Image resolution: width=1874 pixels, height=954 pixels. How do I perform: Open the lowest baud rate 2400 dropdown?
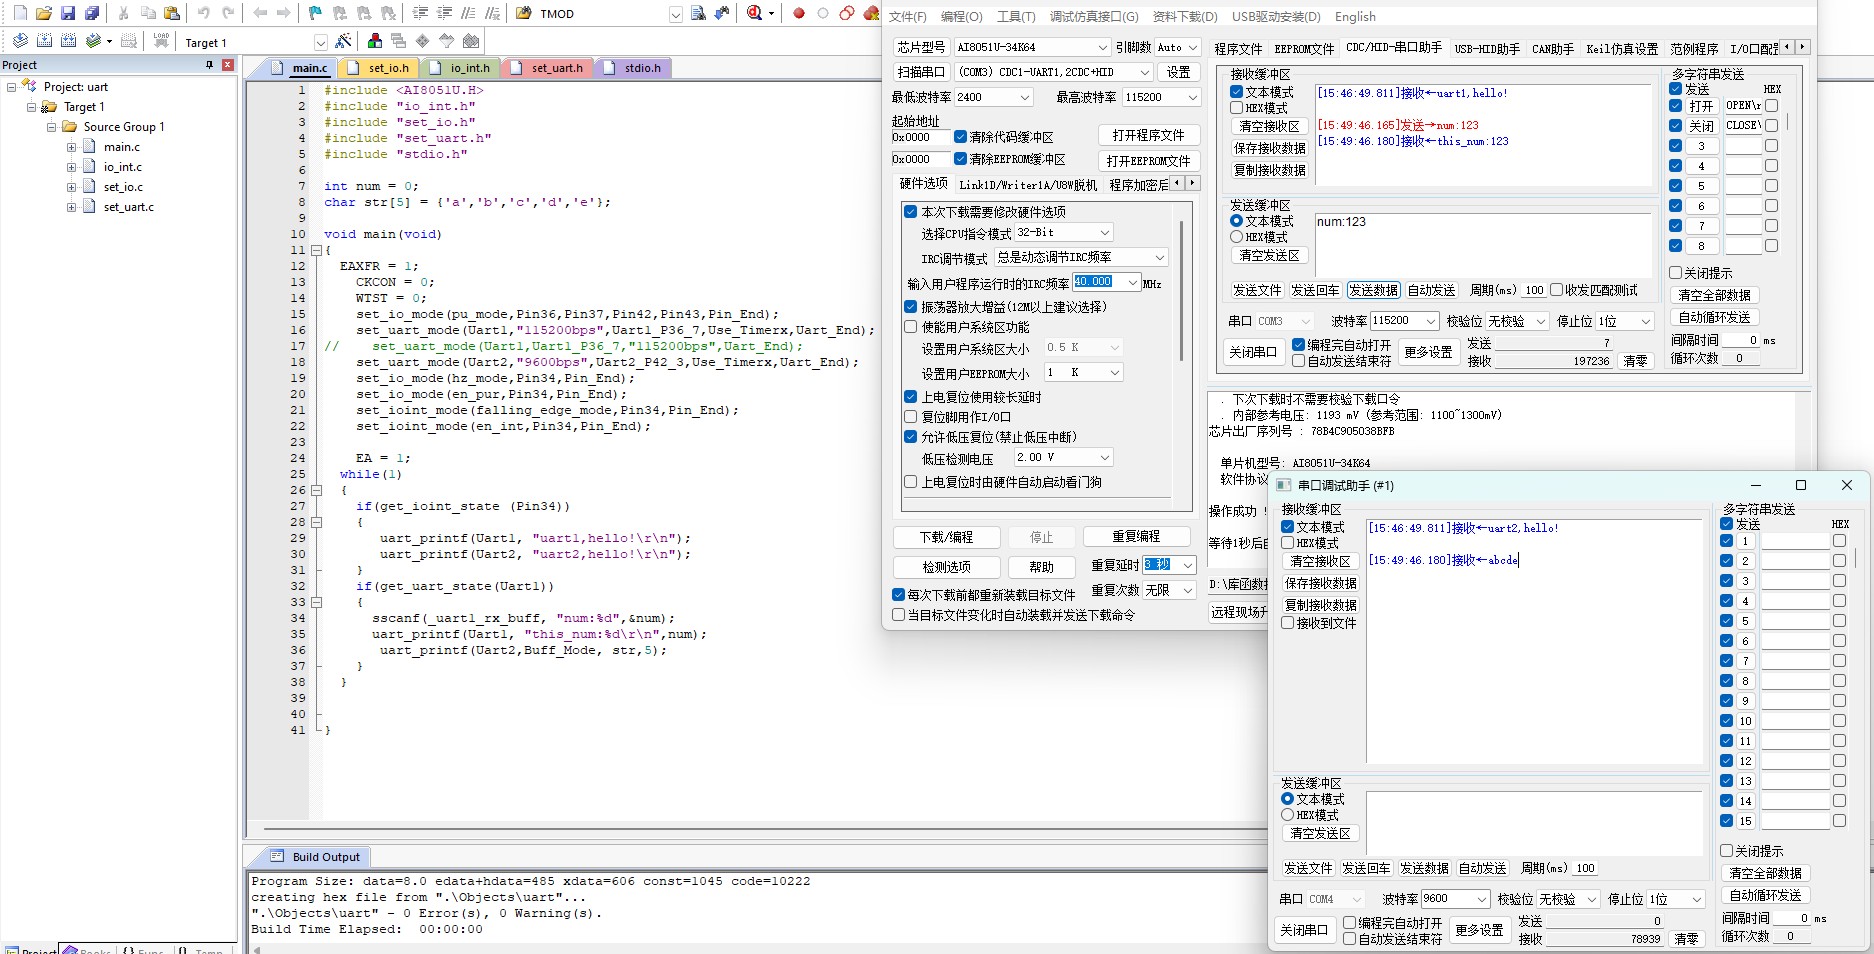coord(1024,97)
